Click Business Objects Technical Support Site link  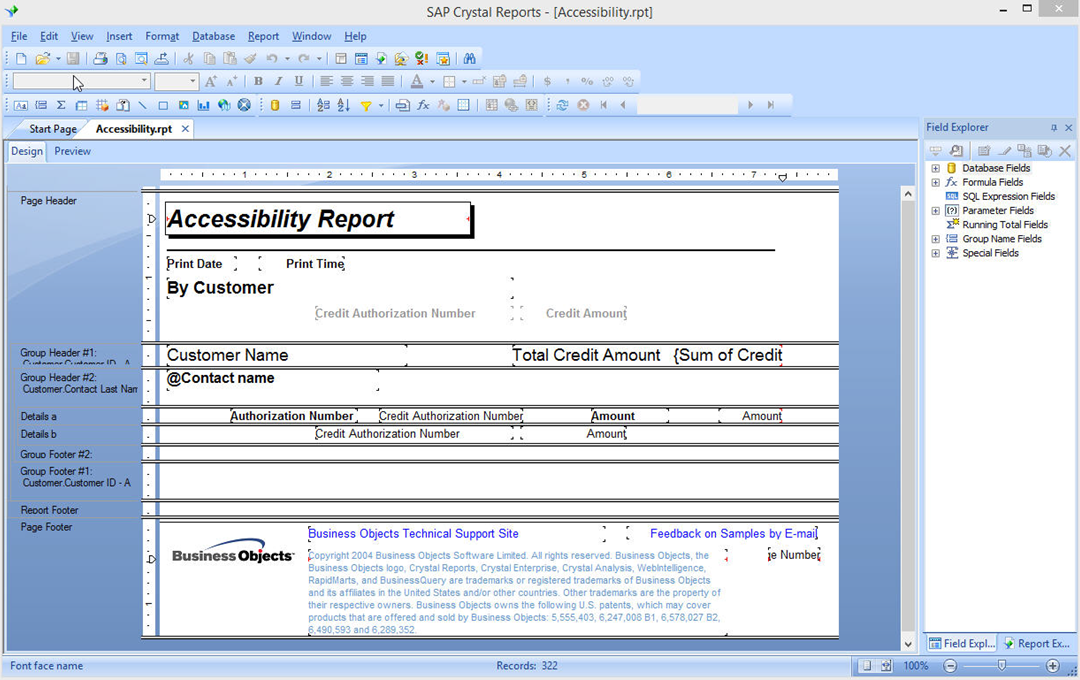point(413,534)
